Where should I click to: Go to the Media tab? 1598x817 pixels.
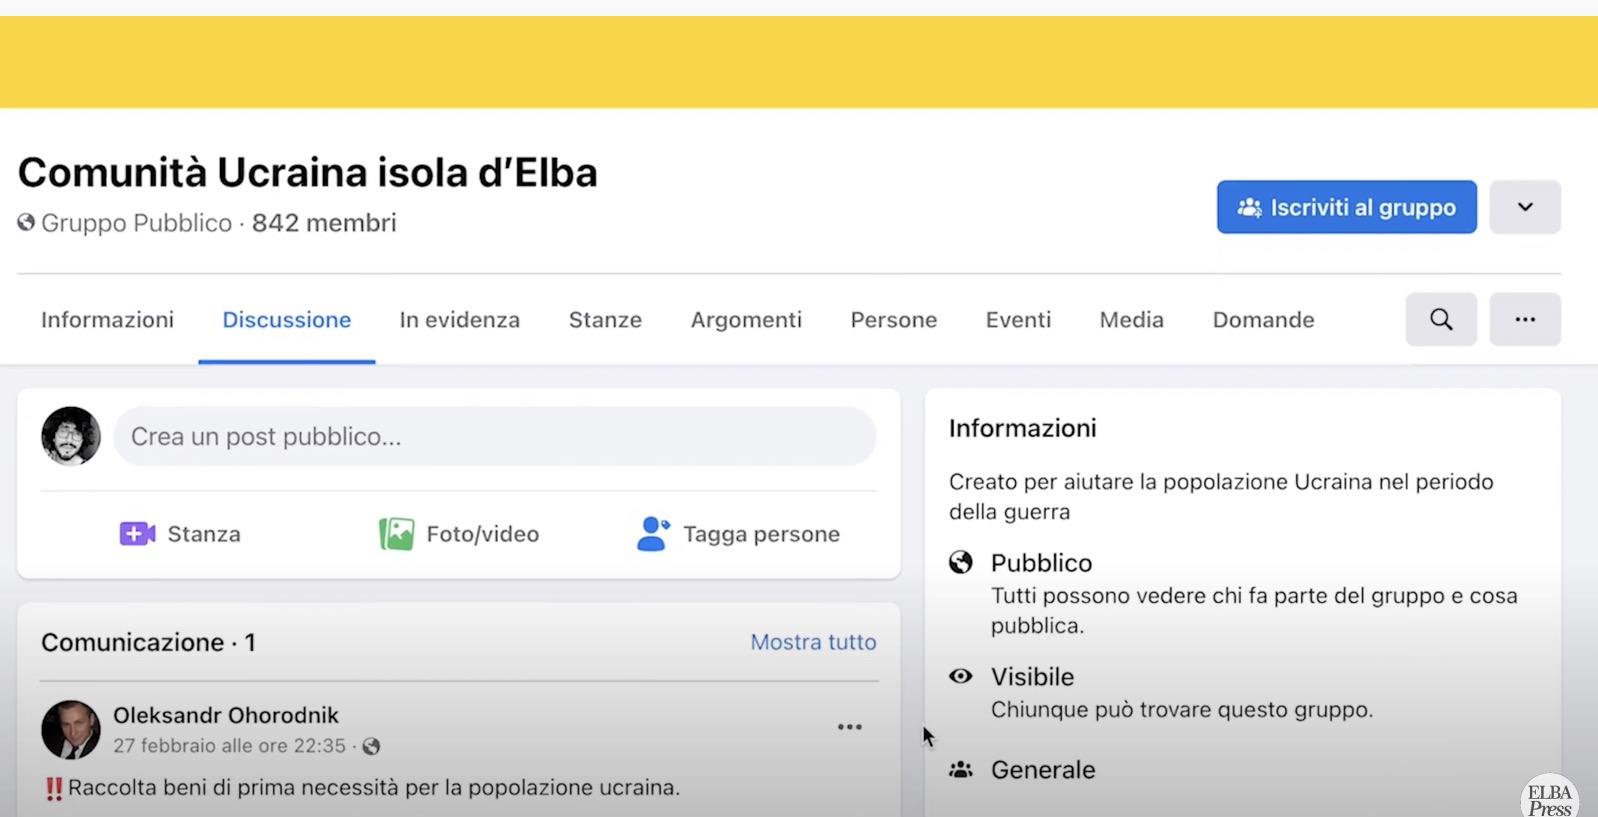click(x=1132, y=320)
